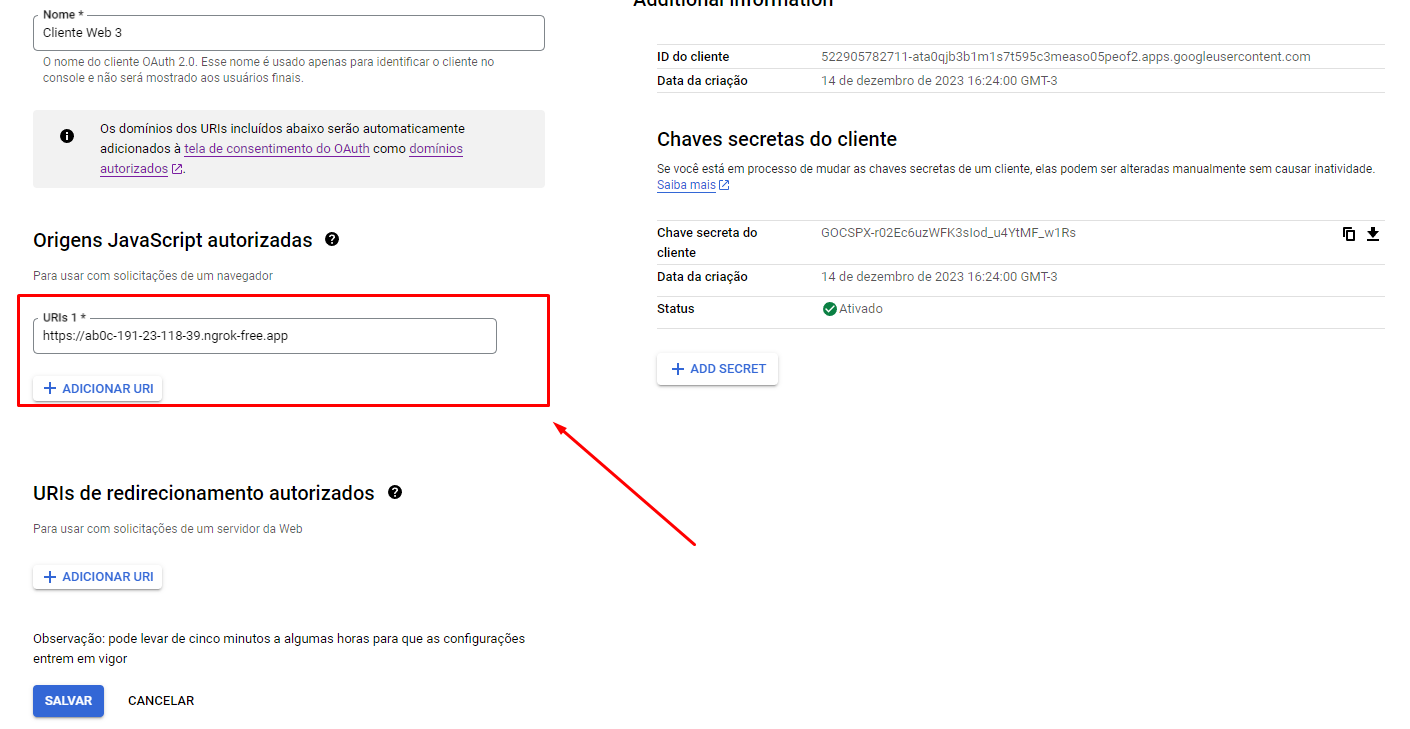Click the Saiba mais link

(x=685, y=185)
